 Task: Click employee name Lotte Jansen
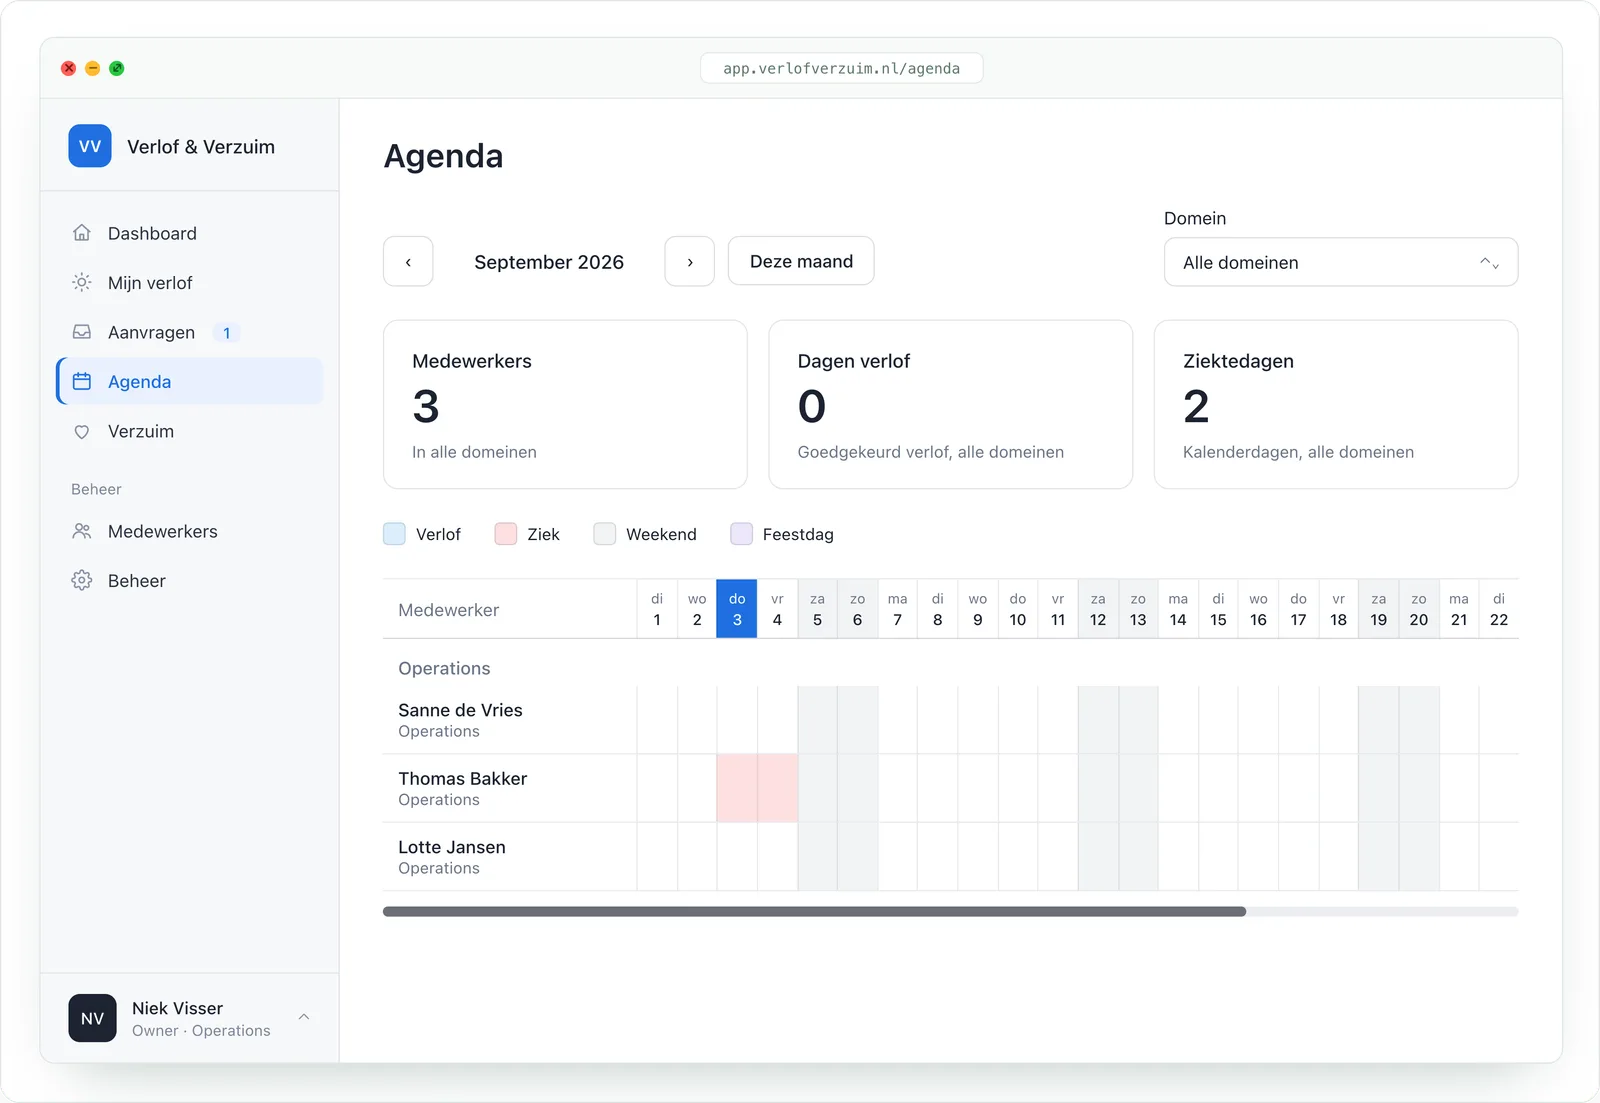click(x=452, y=847)
